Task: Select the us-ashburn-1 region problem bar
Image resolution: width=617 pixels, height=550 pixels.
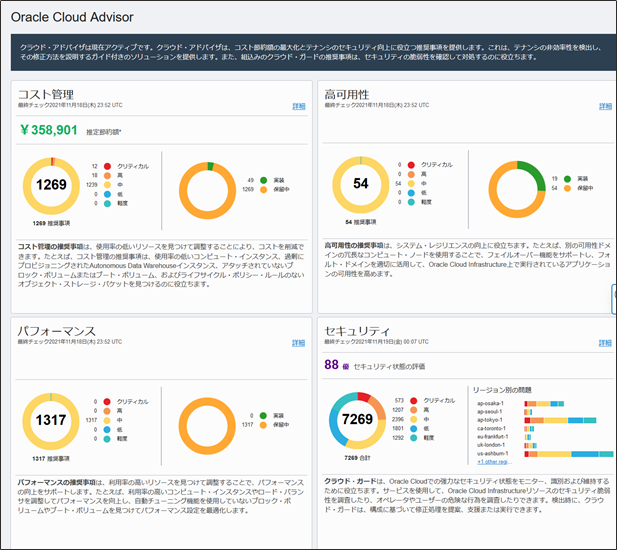Action: (555, 453)
